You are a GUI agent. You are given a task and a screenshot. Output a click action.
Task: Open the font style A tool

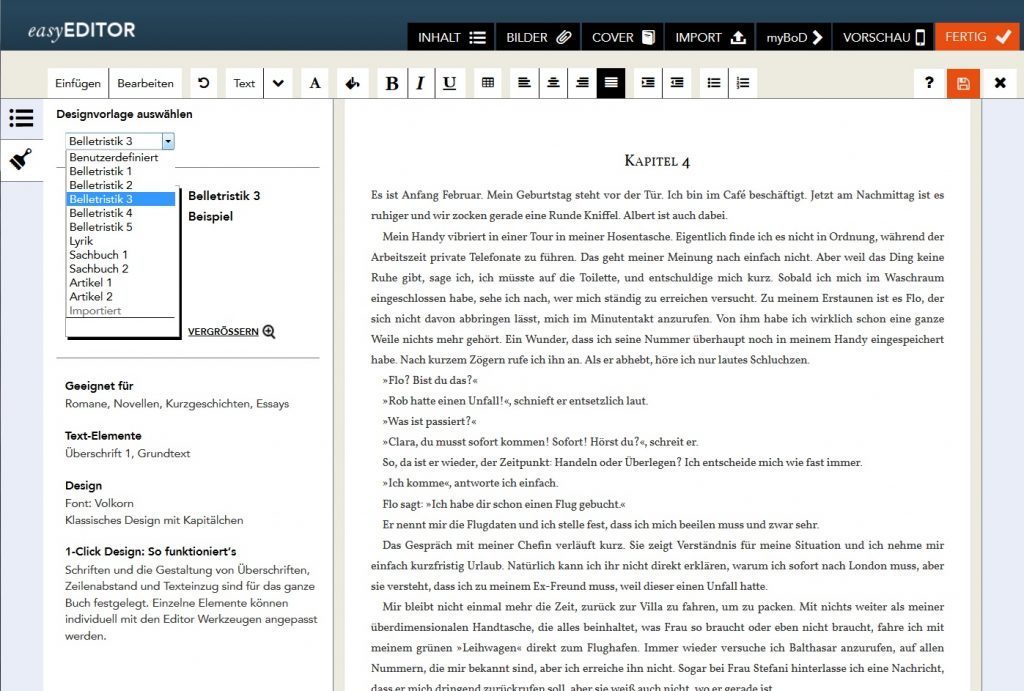(315, 83)
